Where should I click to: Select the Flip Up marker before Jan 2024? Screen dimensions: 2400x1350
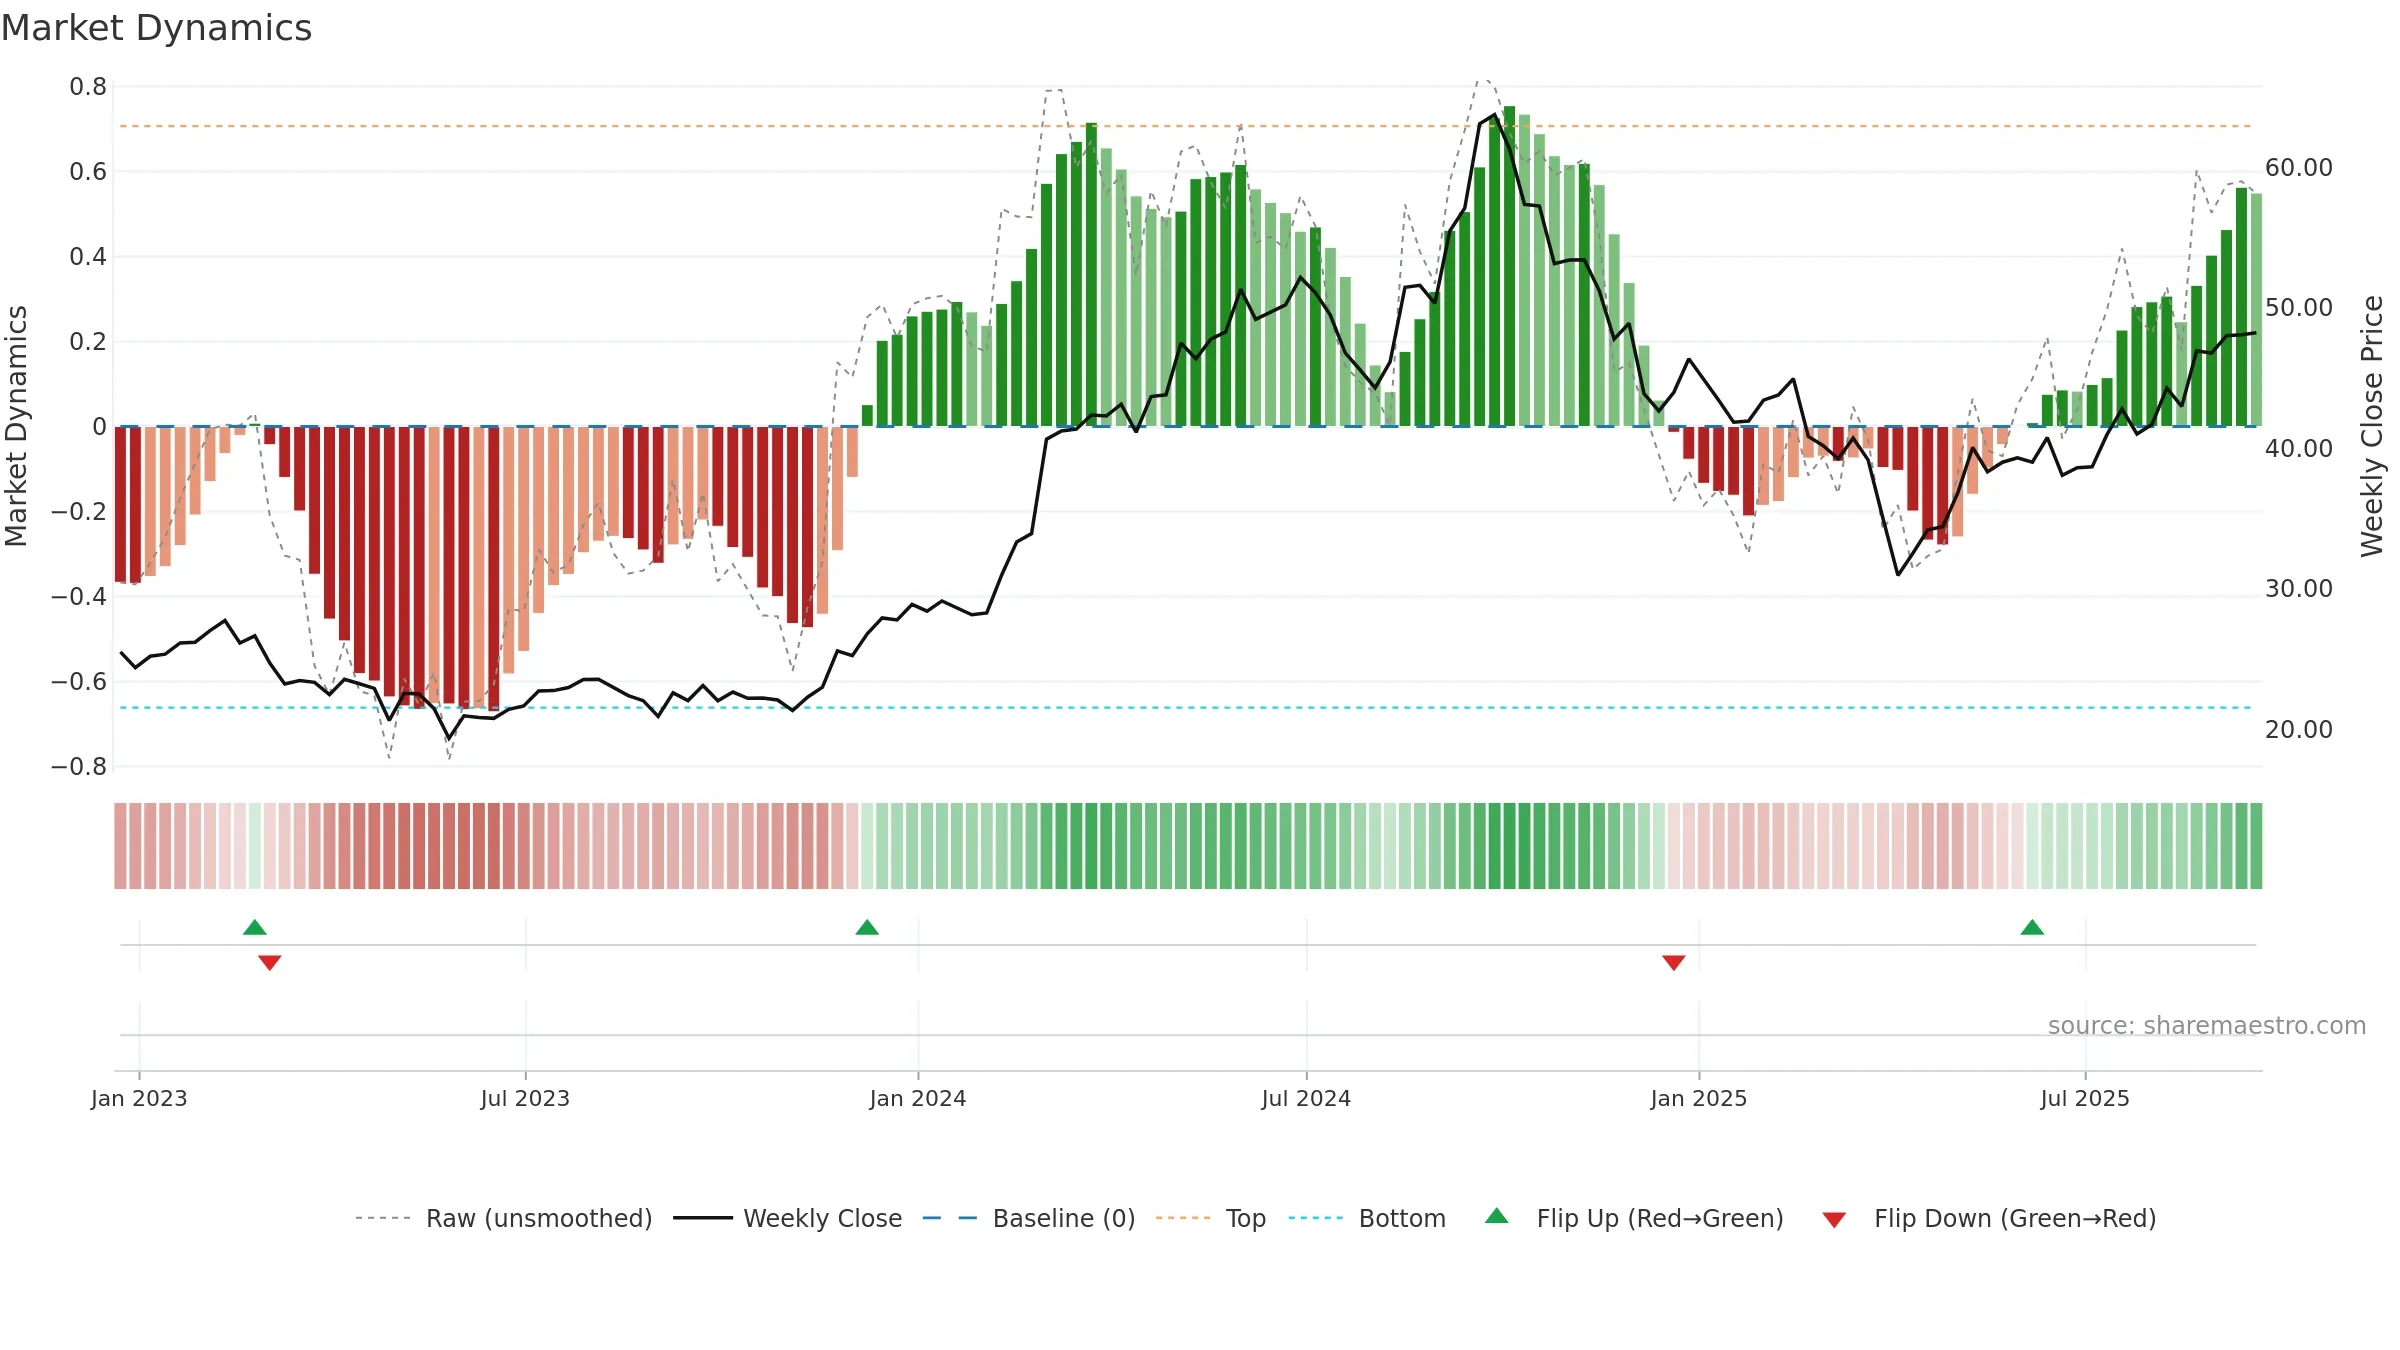[867, 927]
